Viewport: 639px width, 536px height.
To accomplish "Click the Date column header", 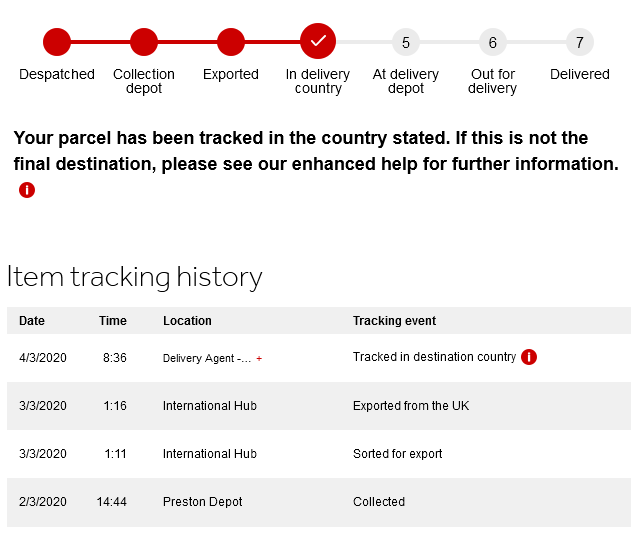I will pos(32,321).
